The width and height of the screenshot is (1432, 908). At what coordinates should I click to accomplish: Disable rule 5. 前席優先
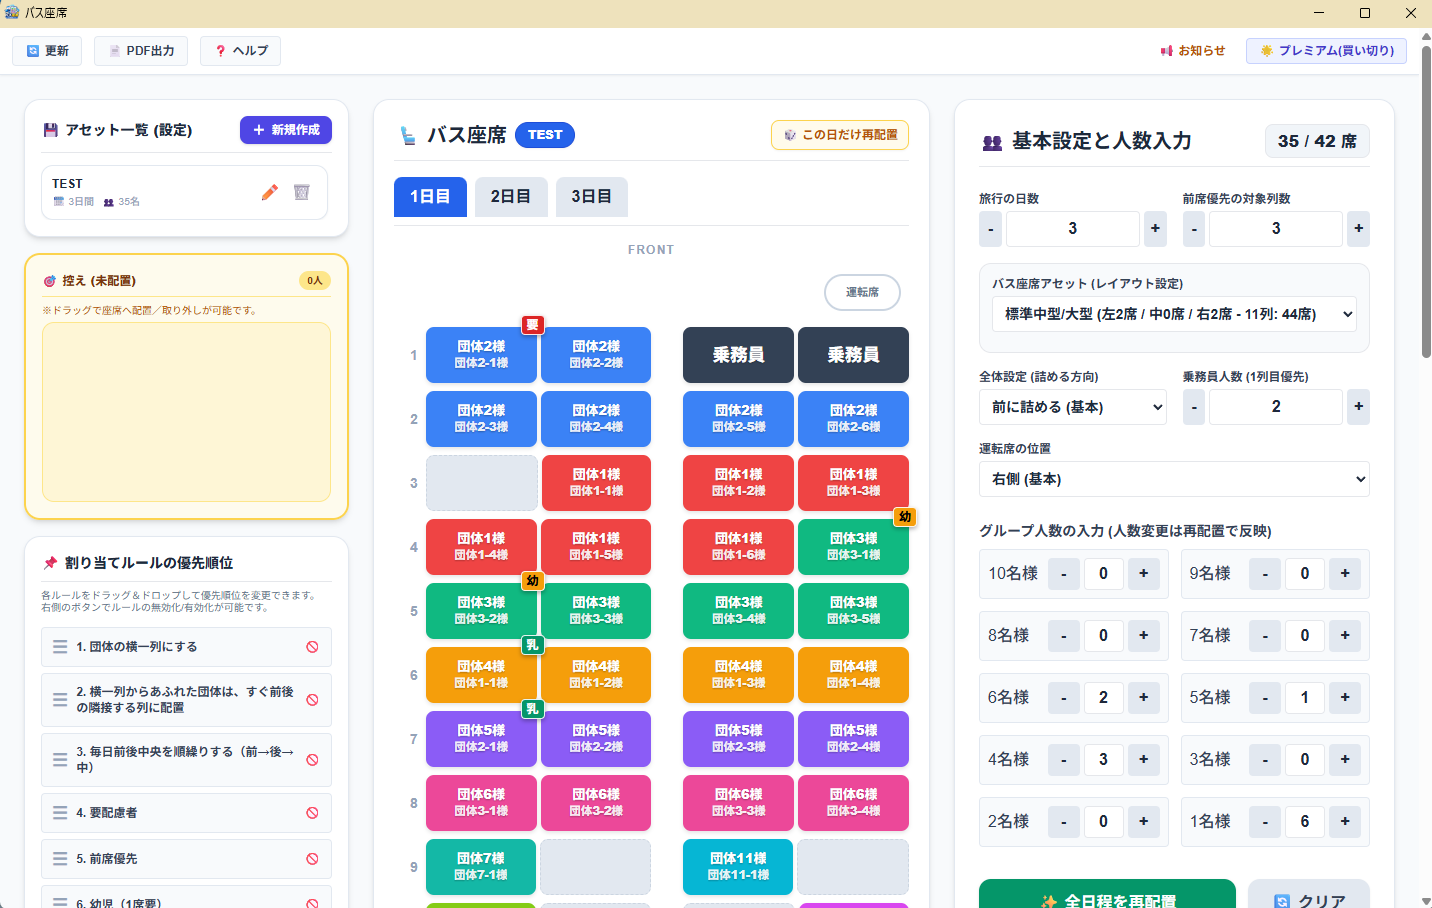coord(312,859)
